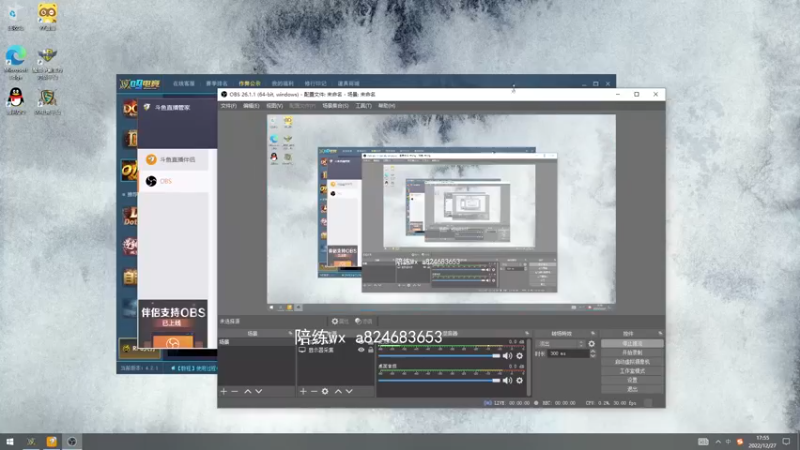The height and width of the screenshot is (450, 800).
Task: Open 文件(F) menu in OBS
Action: (229, 106)
